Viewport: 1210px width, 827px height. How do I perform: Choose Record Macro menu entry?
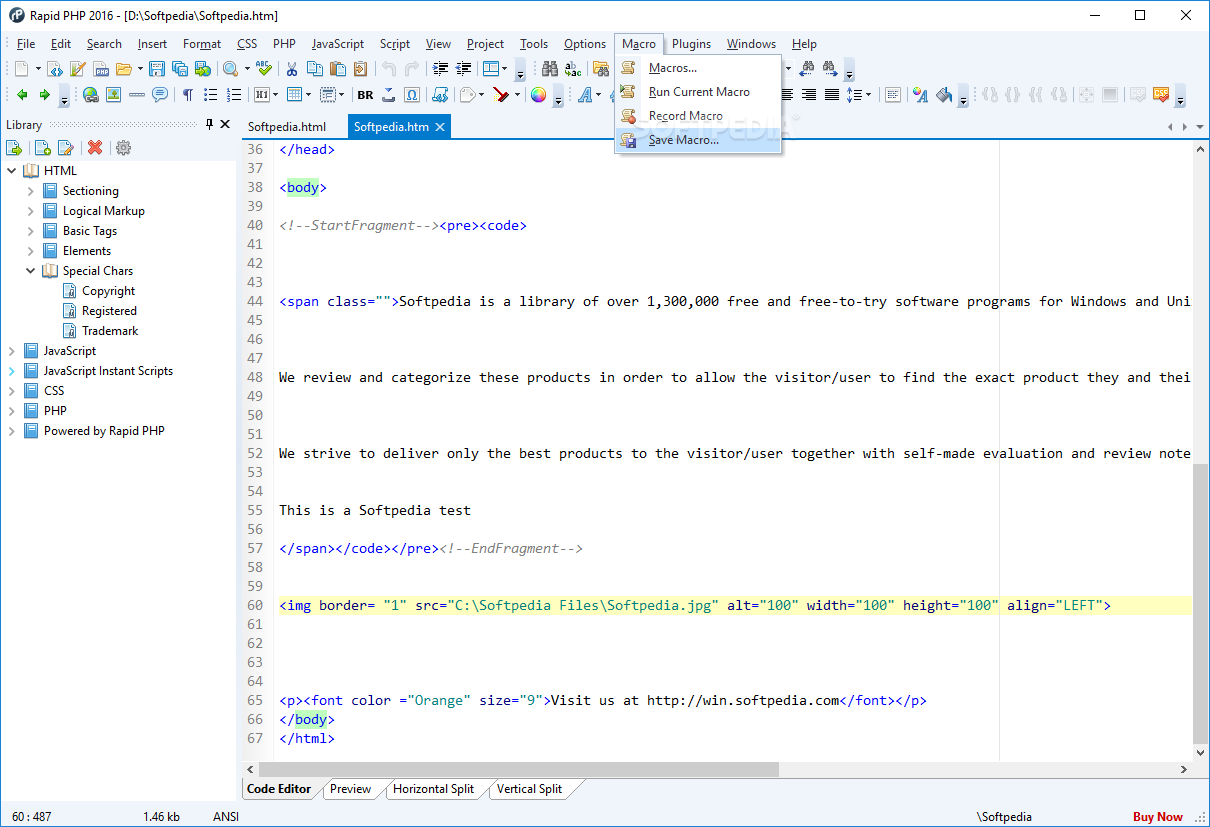pos(697,116)
